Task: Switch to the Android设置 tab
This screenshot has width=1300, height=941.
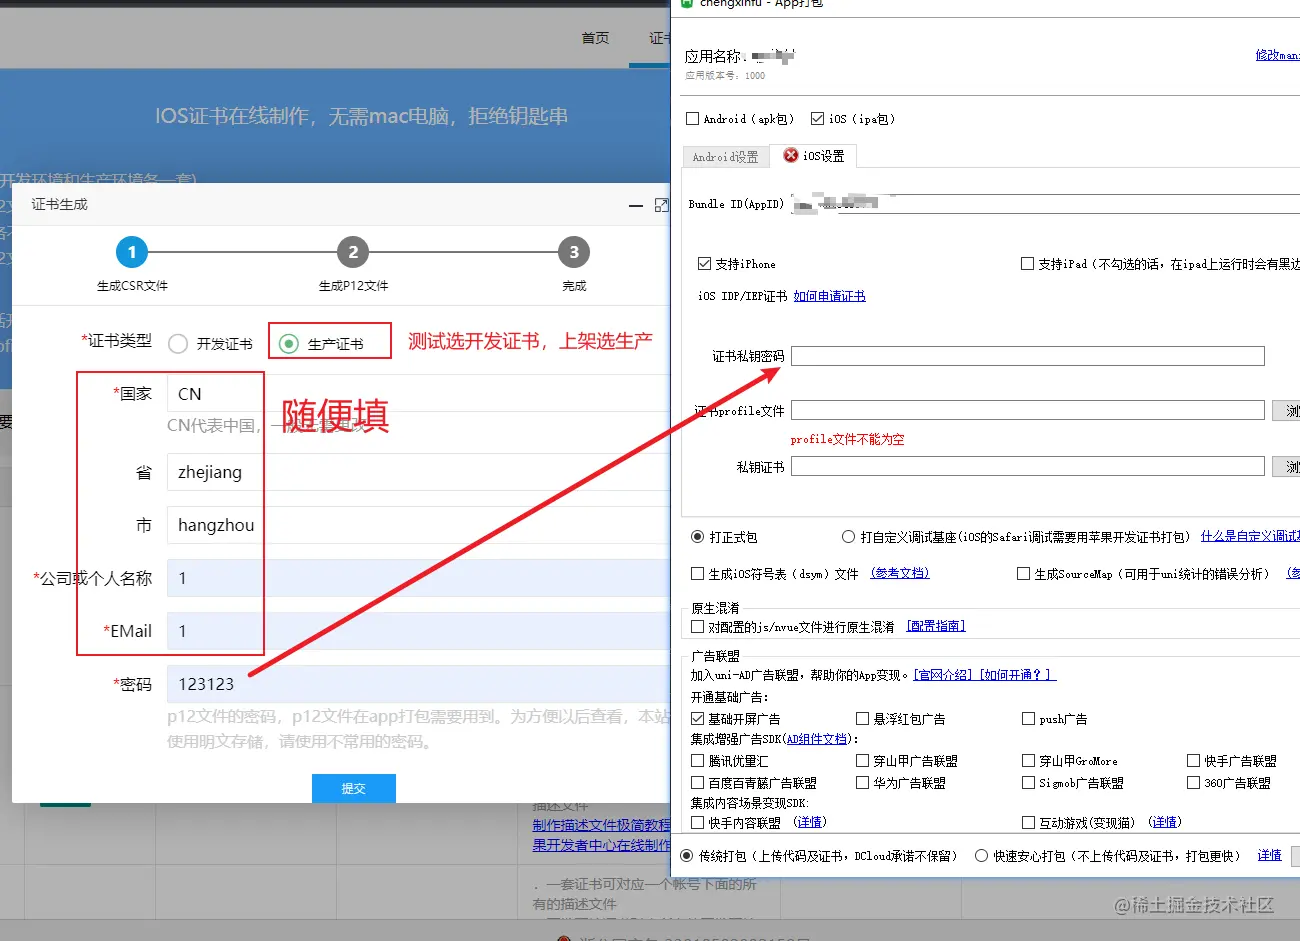Action: click(726, 157)
